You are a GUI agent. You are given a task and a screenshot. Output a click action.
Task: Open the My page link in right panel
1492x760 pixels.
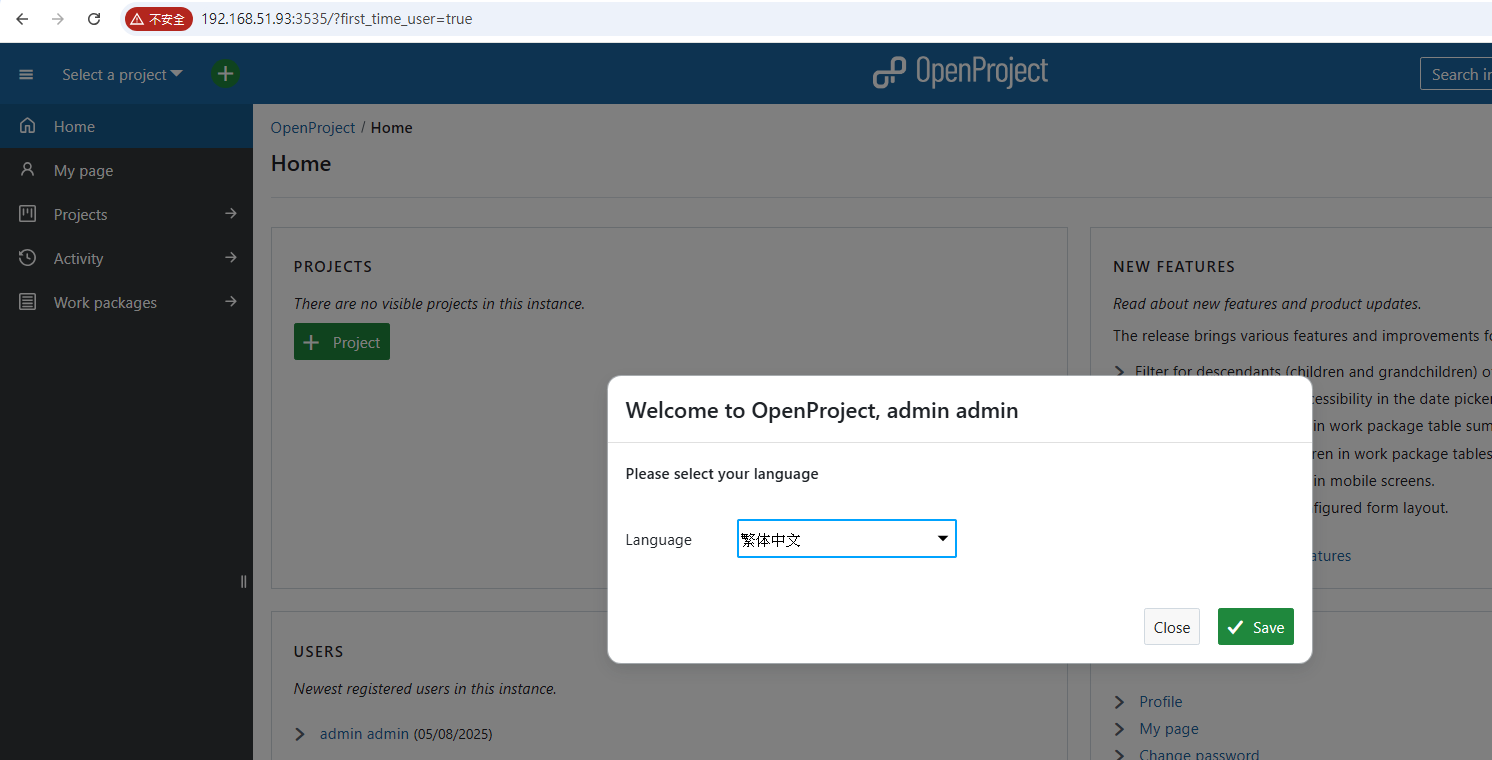(1168, 729)
